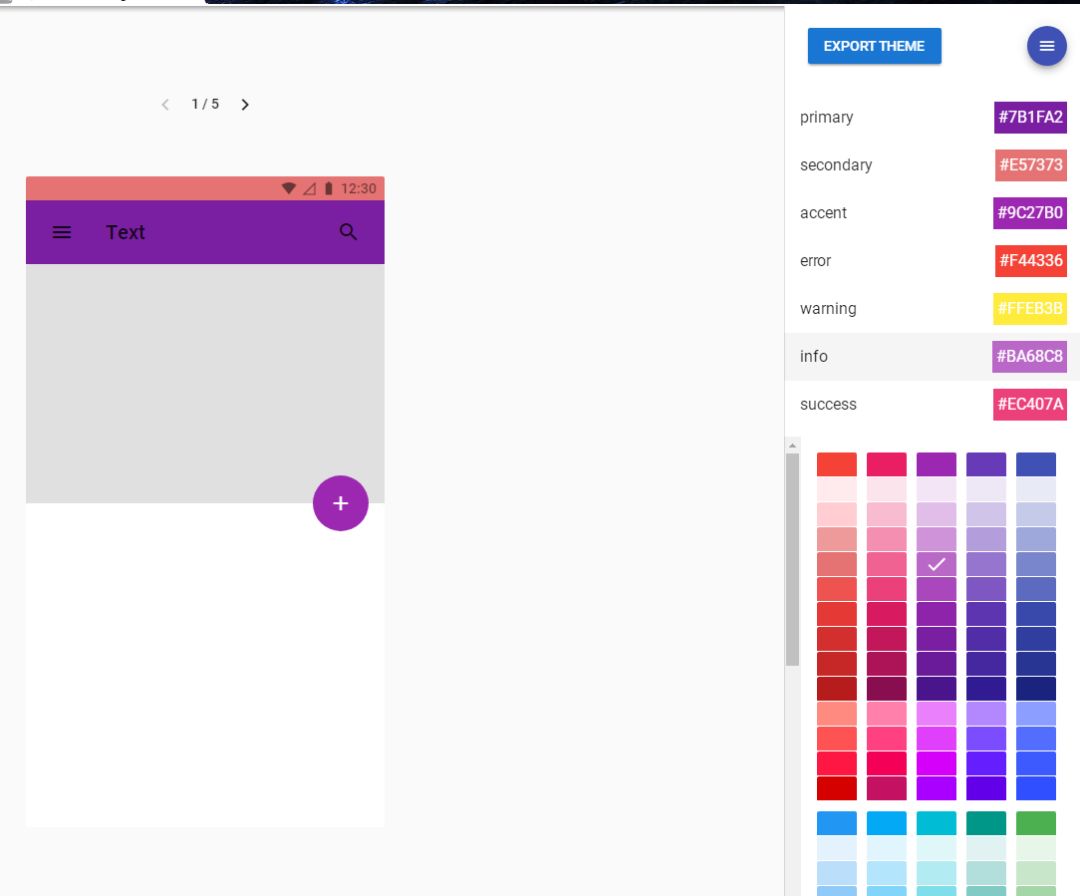Image resolution: width=1080 pixels, height=896 pixels.
Task: Click the palette scrollbar thumb
Action: pyautogui.click(x=792, y=559)
